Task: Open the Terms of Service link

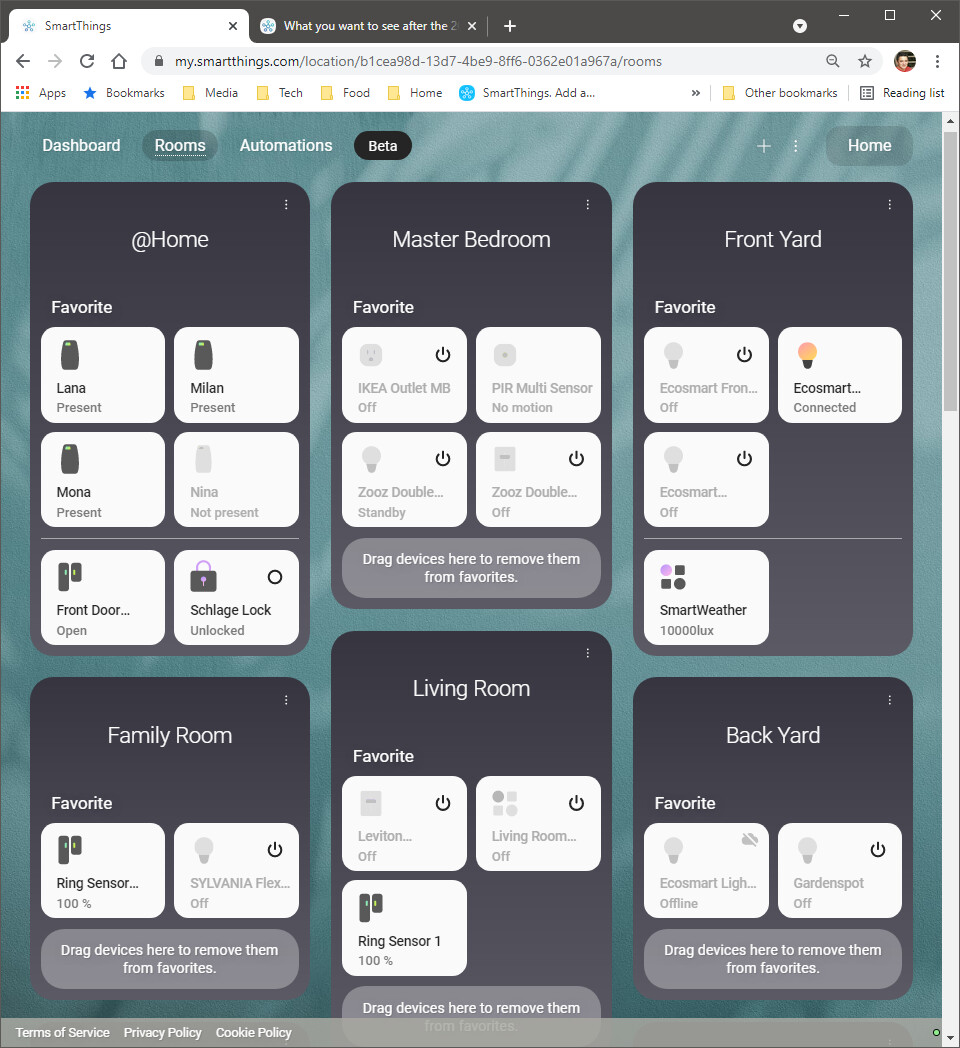Action: point(63,1033)
